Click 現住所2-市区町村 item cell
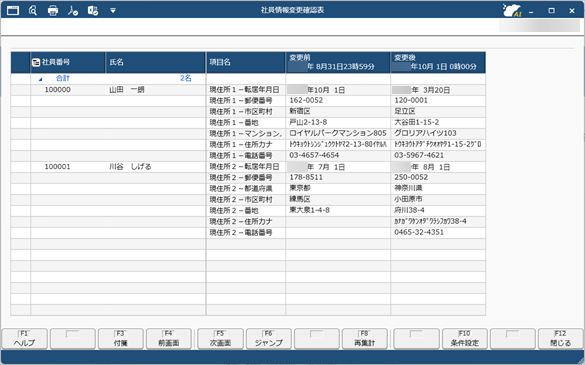This screenshot has height=365, width=585. 245,199
